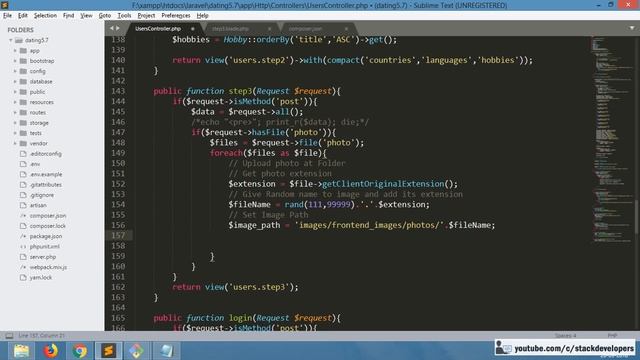Image resolution: width=640 pixels, height=360 pixels.
Task: Expand the config folder
Action: (x=15, y=71)
